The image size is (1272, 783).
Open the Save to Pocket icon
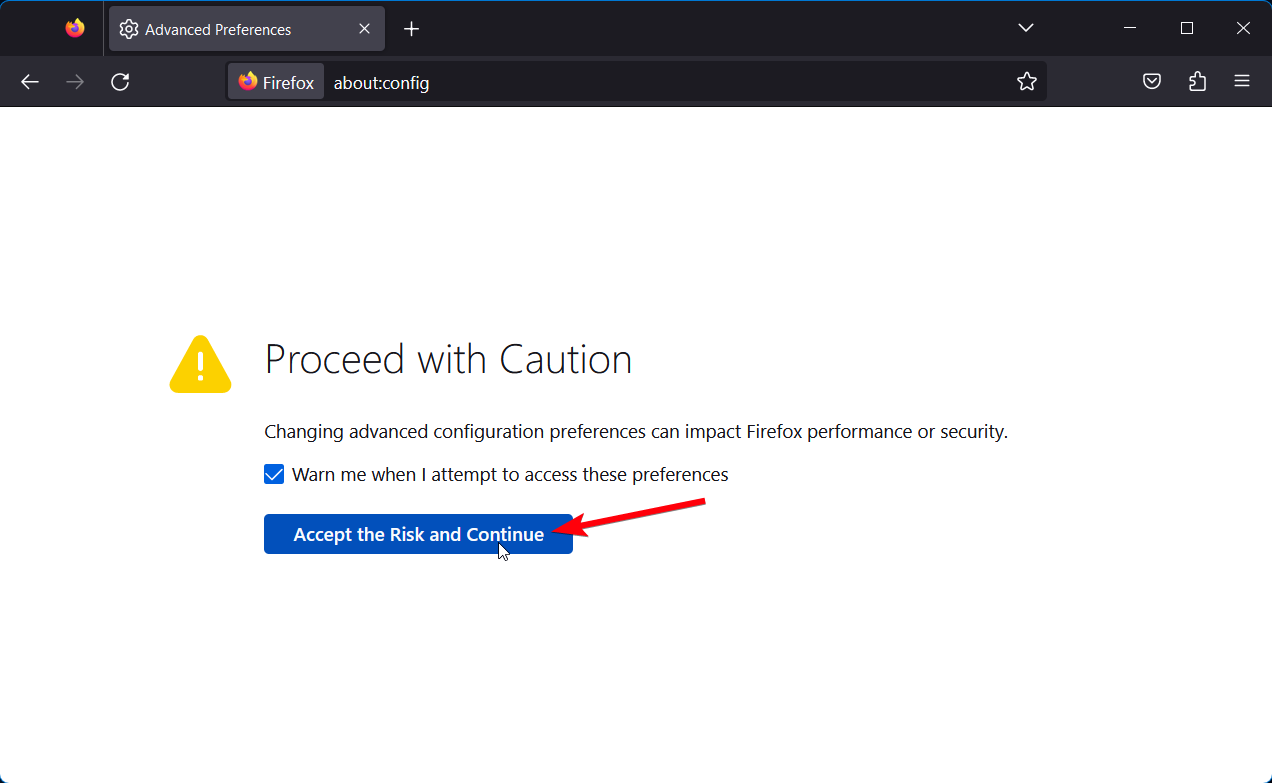coord(1152,82)
